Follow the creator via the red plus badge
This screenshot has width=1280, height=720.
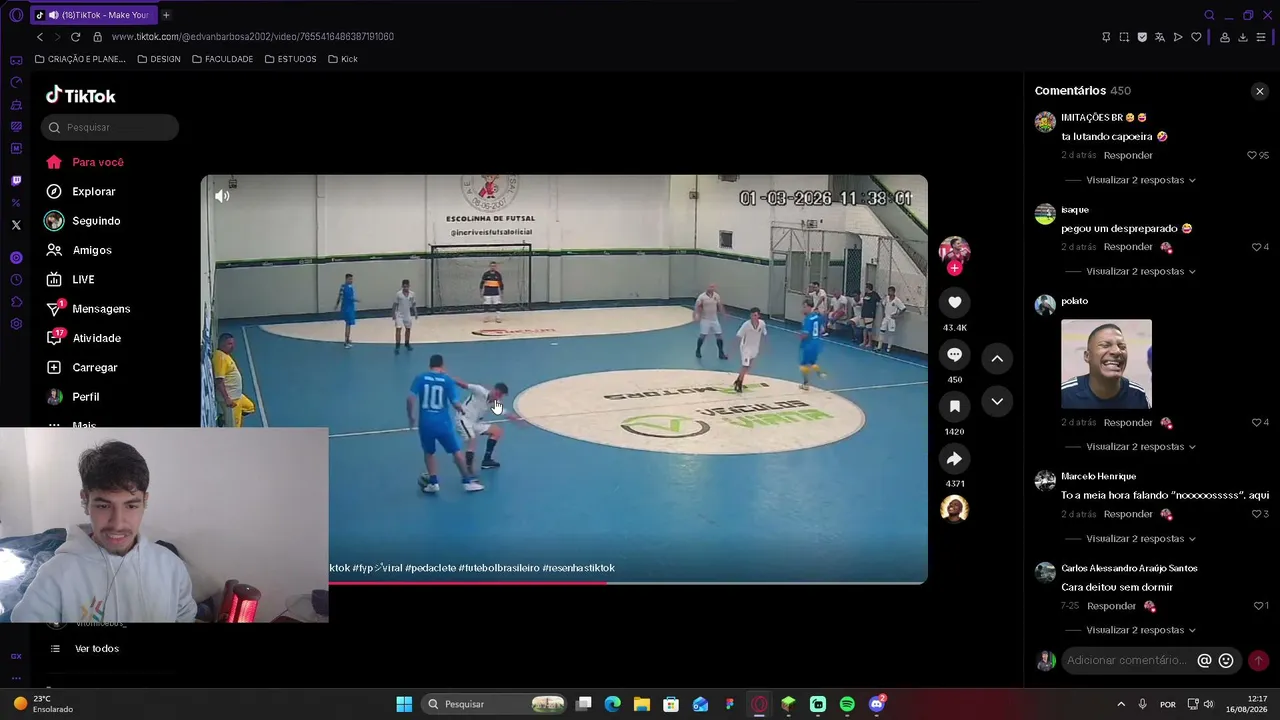[x=954, y=268]
